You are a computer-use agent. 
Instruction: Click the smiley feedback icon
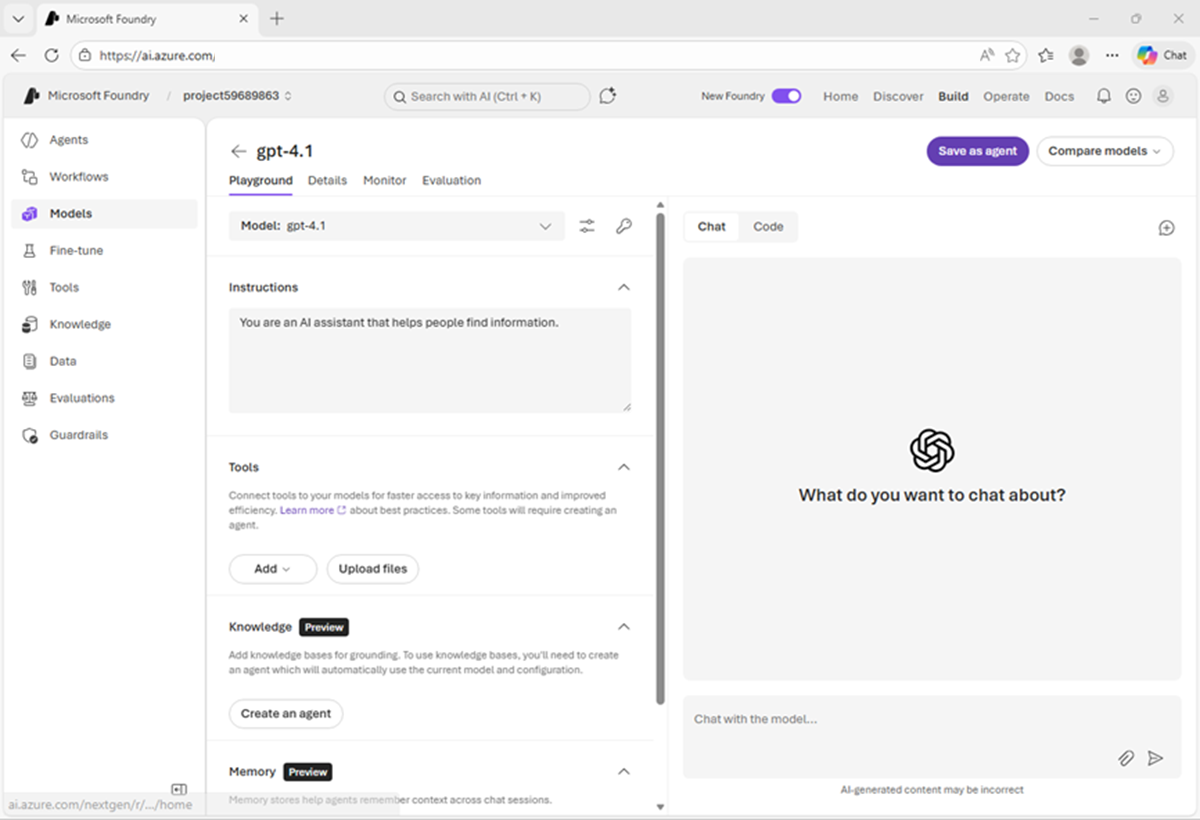point(1133,96)
